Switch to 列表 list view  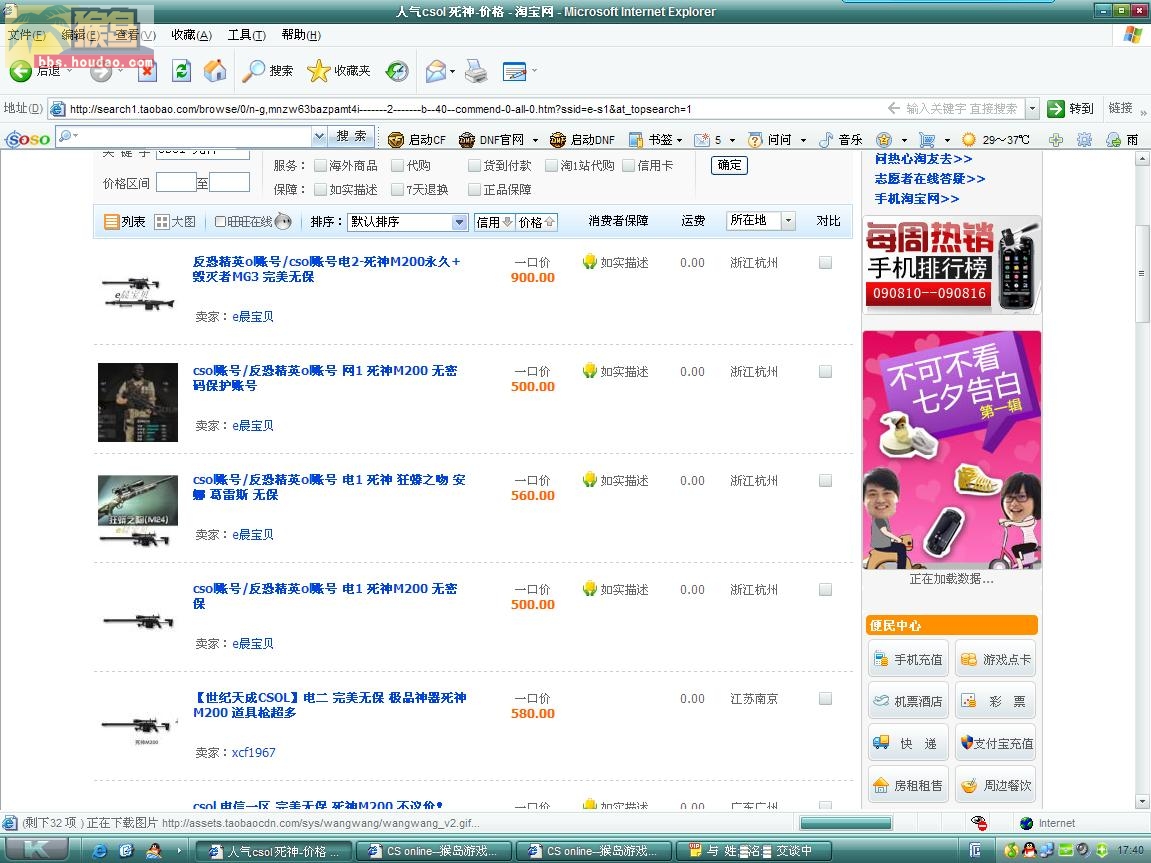click(x=125, y=222)
